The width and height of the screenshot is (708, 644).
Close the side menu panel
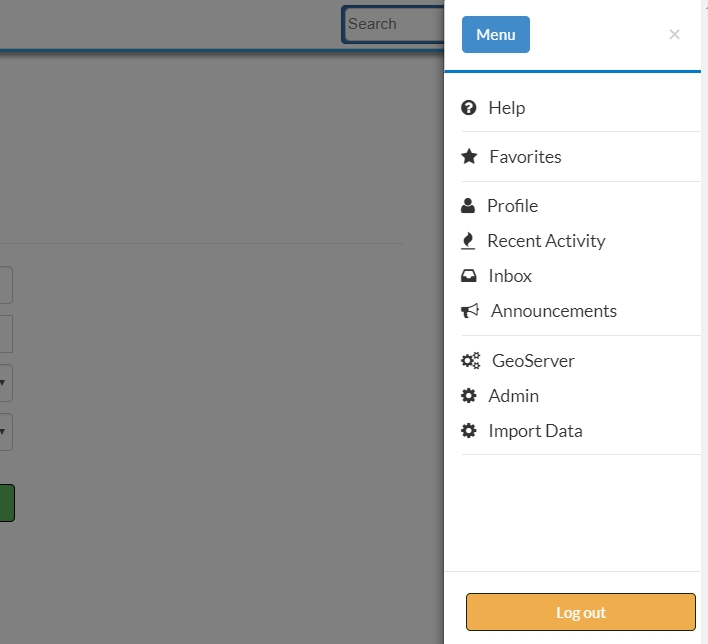pyautogui.click(x=674, y=34)
